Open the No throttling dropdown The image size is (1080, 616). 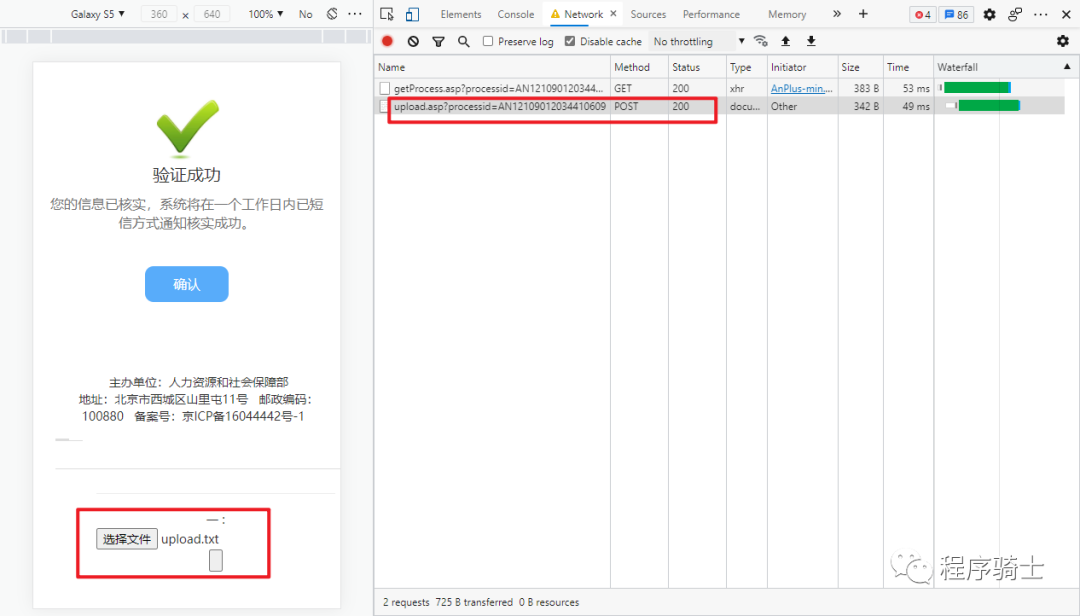[x=699, y=41]
